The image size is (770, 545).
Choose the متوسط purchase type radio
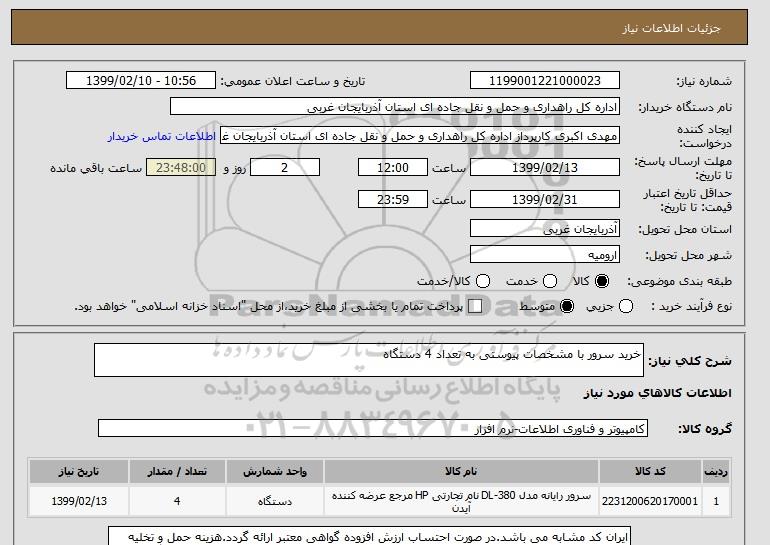pos(567,306)
